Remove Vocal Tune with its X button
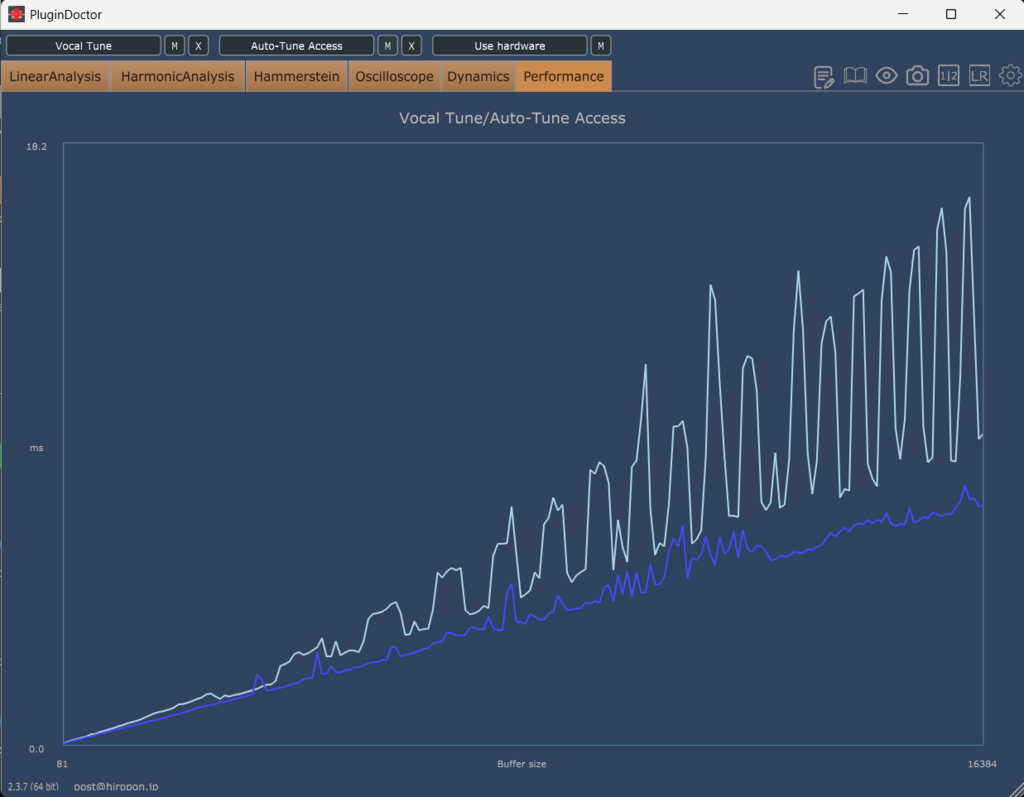This screenshot has height=797, width=1024. tap(199, 46)
